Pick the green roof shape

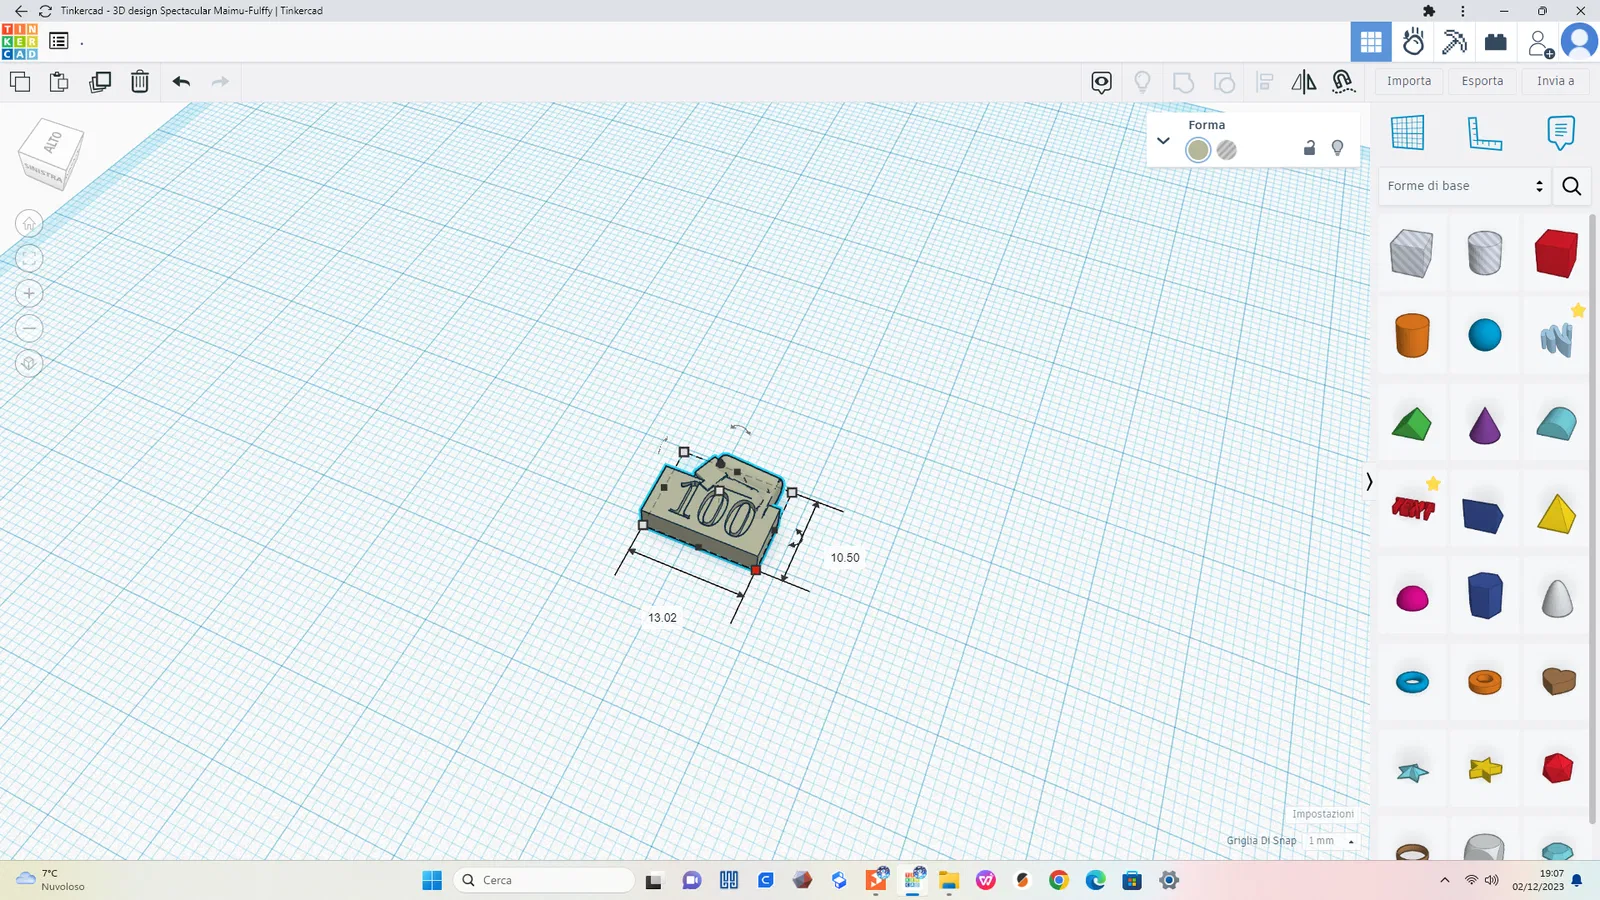point(1411,424)
